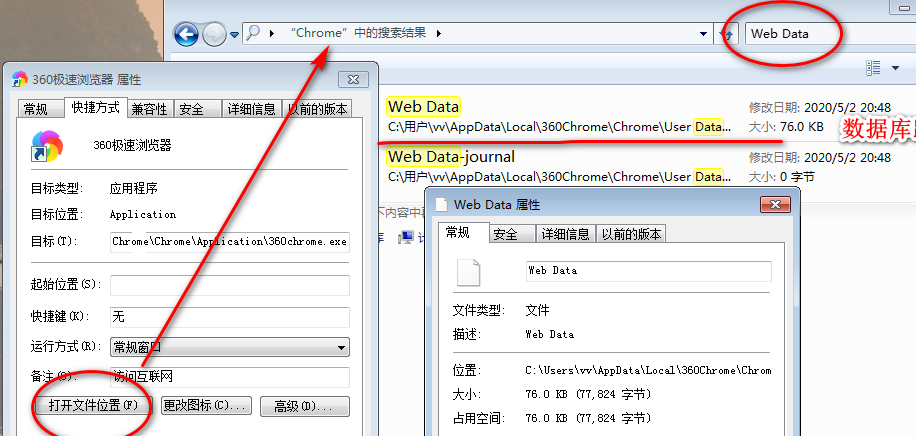Expand the 运行方式 combo box
This screenshot has height=436, width=916.
click(x=341, y=348)
